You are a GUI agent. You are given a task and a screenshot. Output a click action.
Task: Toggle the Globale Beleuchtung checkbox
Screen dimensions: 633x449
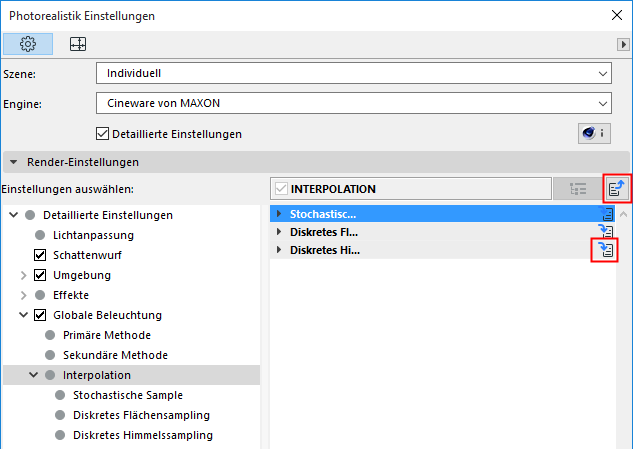pos(40,315)
